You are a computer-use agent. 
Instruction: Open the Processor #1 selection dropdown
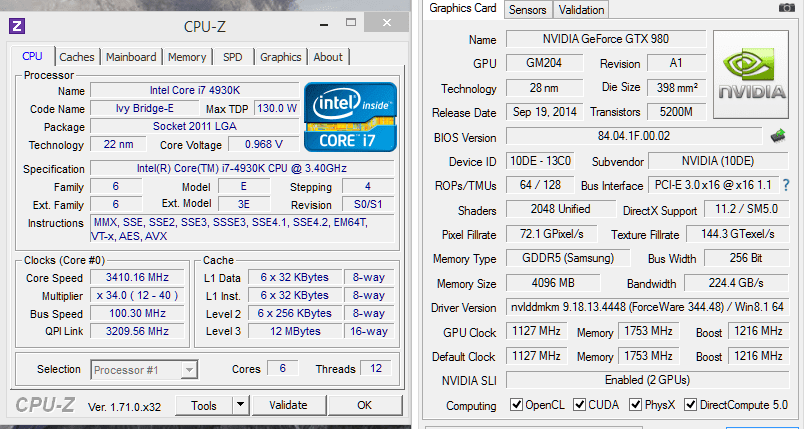coord(144,370)
